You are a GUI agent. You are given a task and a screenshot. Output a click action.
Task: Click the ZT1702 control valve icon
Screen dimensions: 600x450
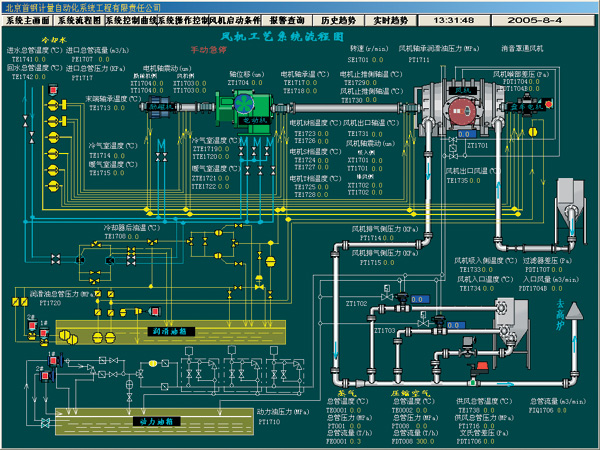(398, 300)
